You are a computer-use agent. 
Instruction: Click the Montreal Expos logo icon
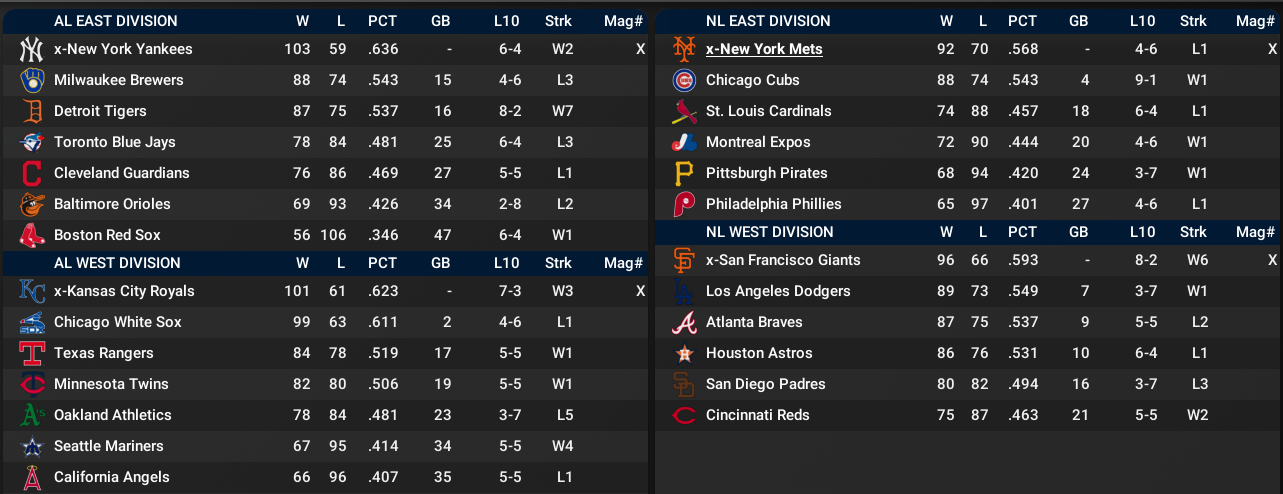pyautogui.click(x=684, y=142)
